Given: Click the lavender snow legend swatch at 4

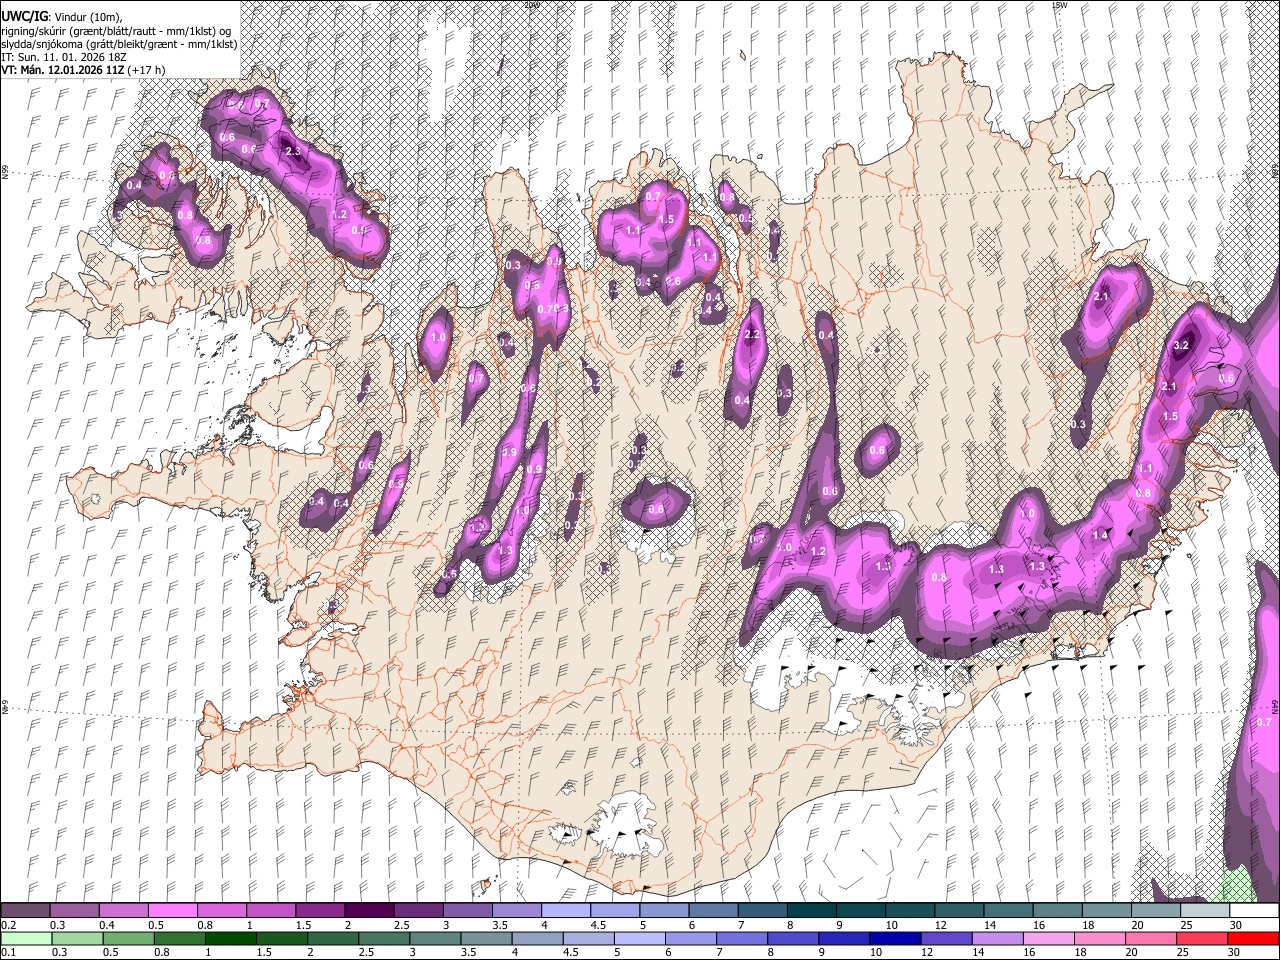Looking at the screenshot, I should pos(565,911).
